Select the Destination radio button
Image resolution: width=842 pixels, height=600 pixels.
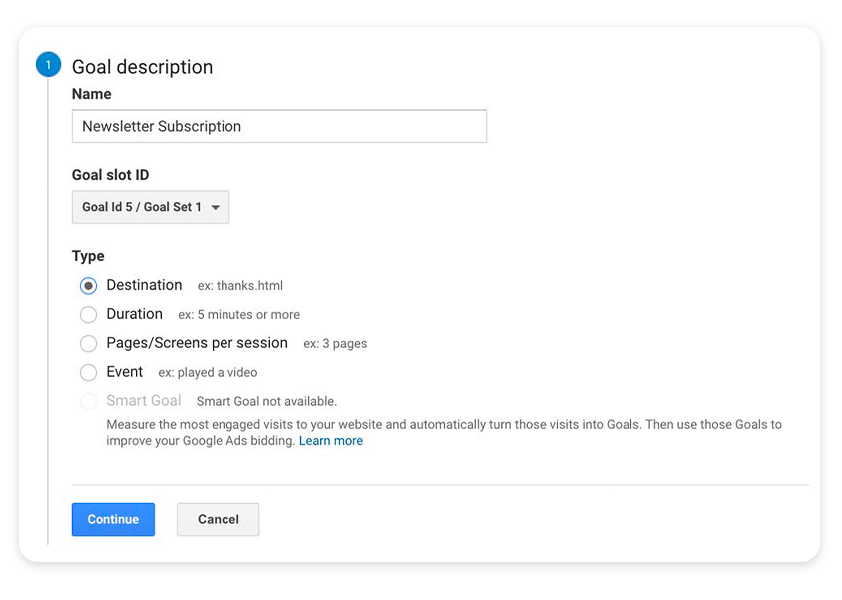tap(89, 286)
